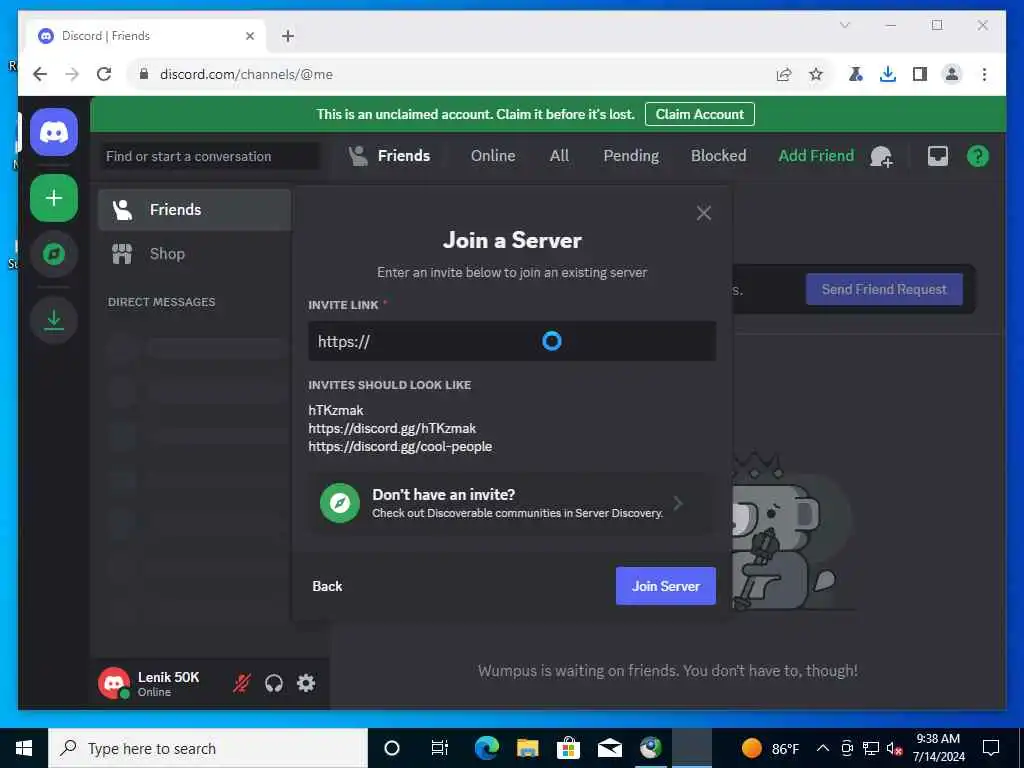Download apps icon in server sidebar
This screenshot has height=768, width=1024.
(54, 320)
